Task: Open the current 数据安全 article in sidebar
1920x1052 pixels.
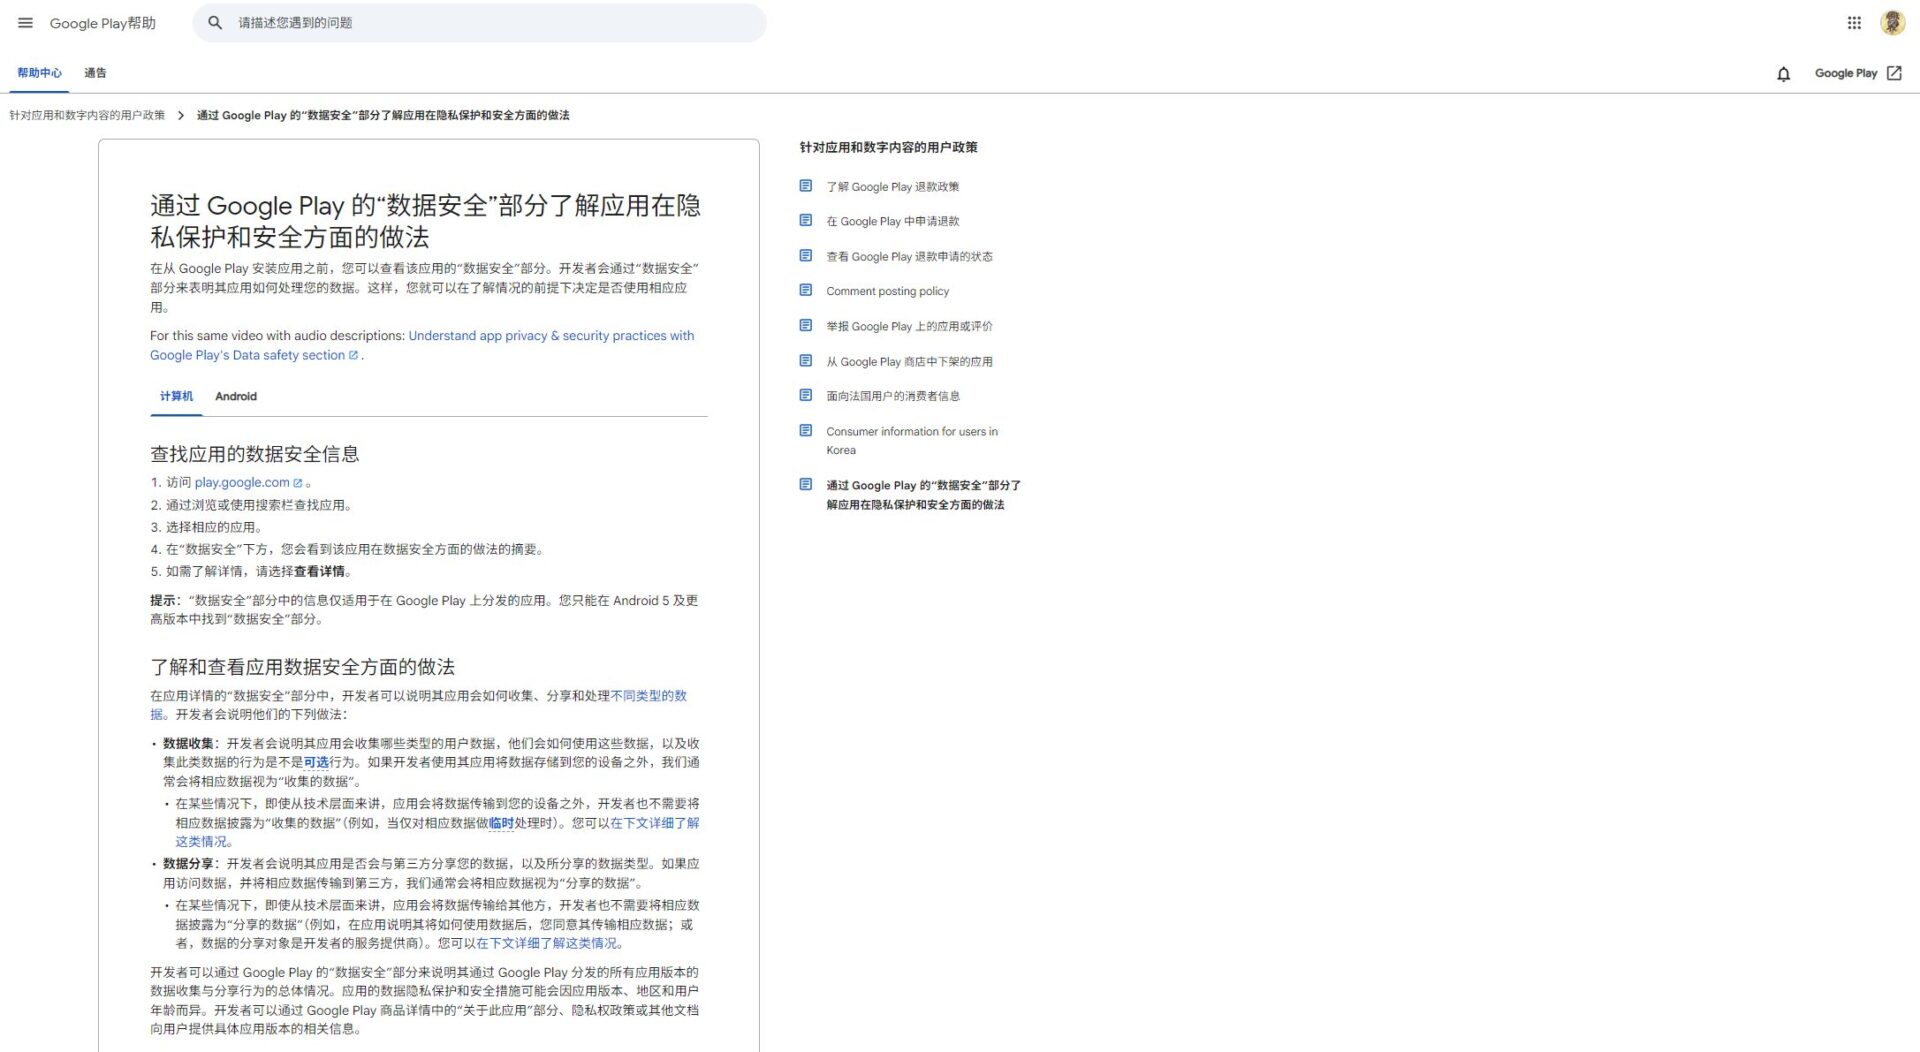Action: [x=923, y=495]
